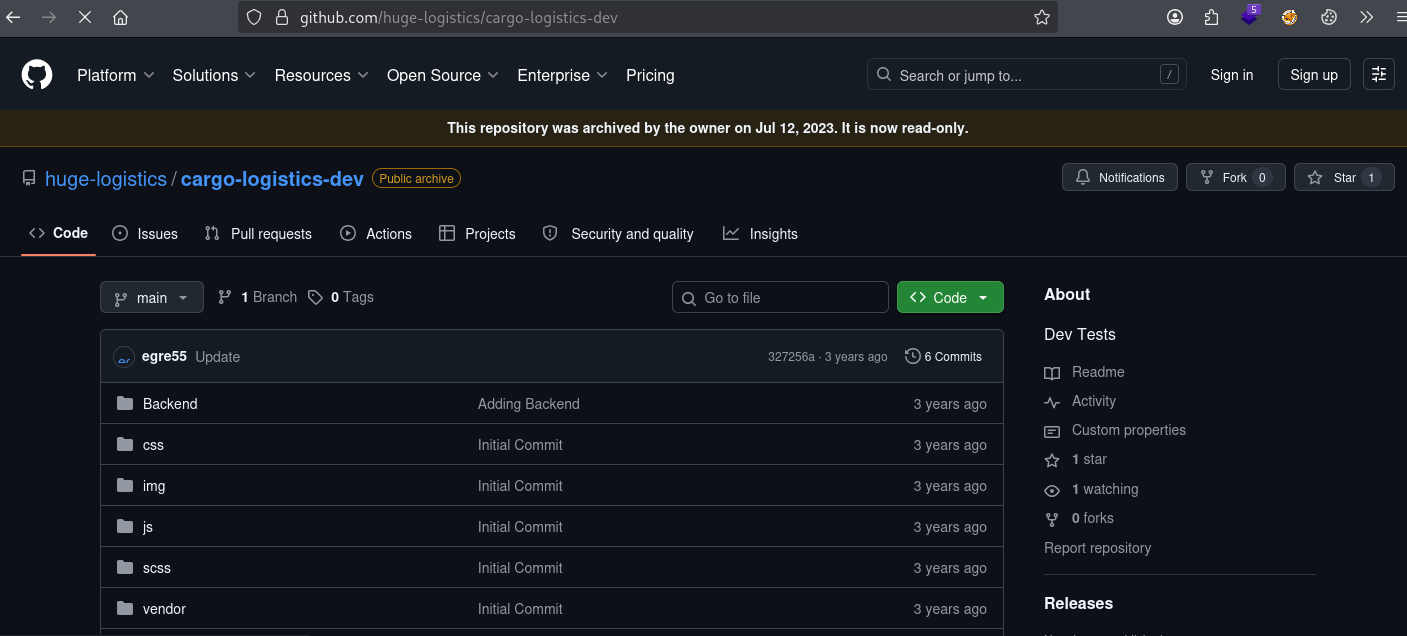Open the js folder

[x=148, y=527]
